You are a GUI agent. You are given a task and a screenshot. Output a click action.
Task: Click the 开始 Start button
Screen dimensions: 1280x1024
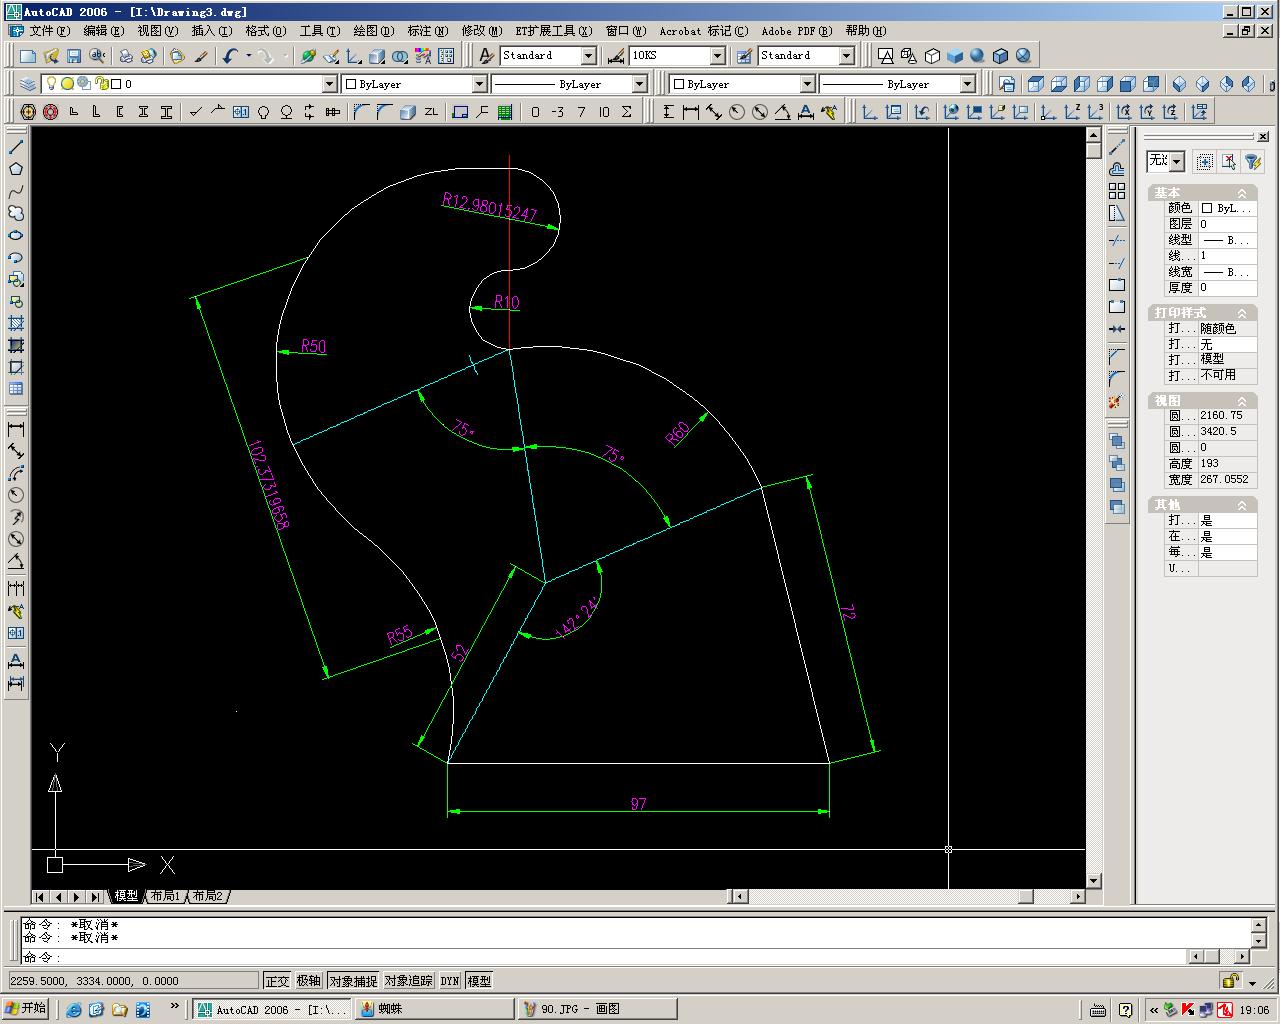(x=26, y=1008)
